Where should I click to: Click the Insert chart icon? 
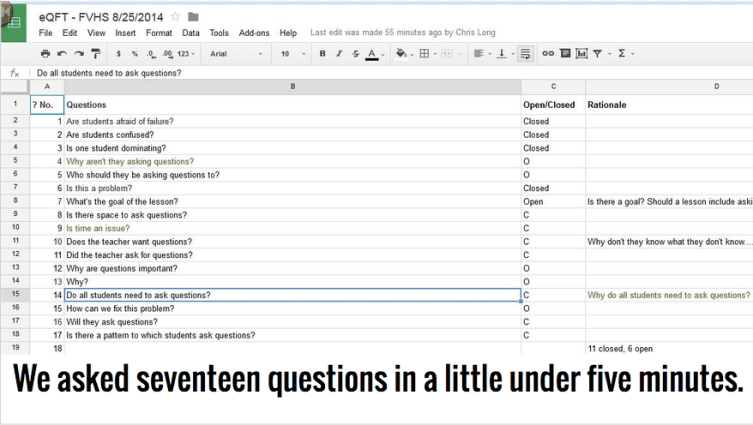click(580, 54)
